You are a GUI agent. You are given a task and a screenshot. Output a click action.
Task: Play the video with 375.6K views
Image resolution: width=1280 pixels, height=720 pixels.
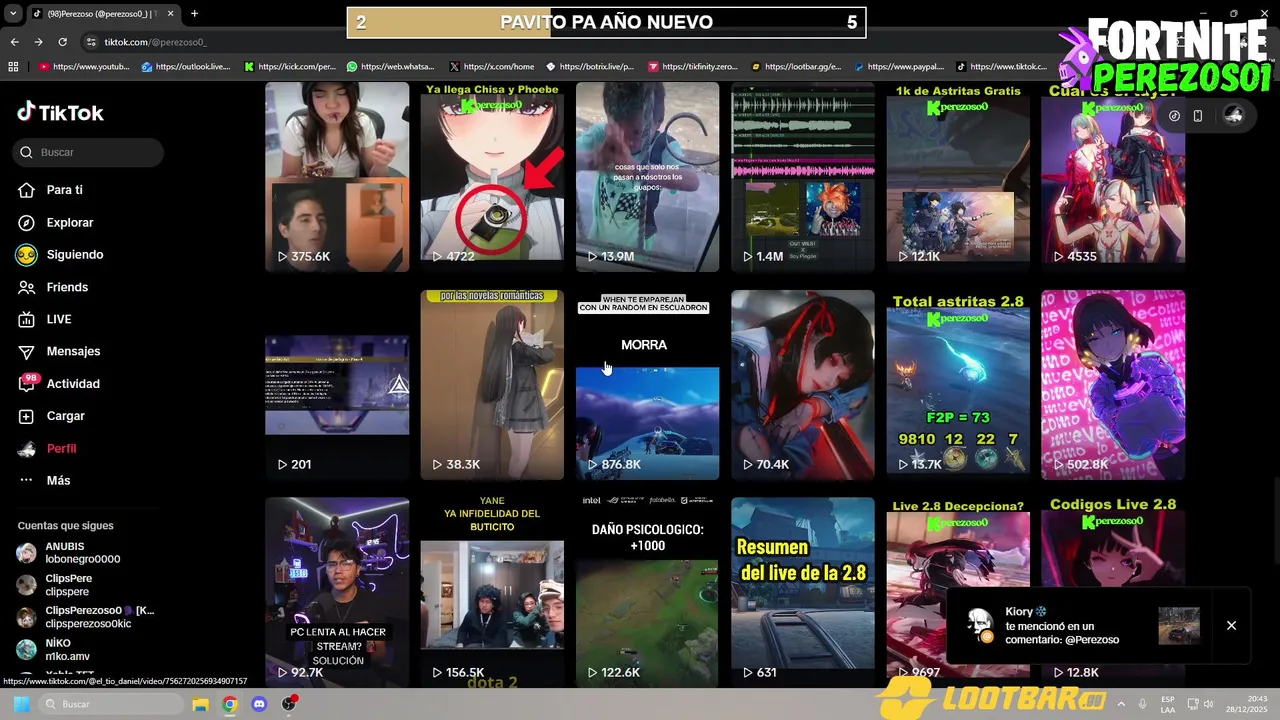(x=337, y=177)
